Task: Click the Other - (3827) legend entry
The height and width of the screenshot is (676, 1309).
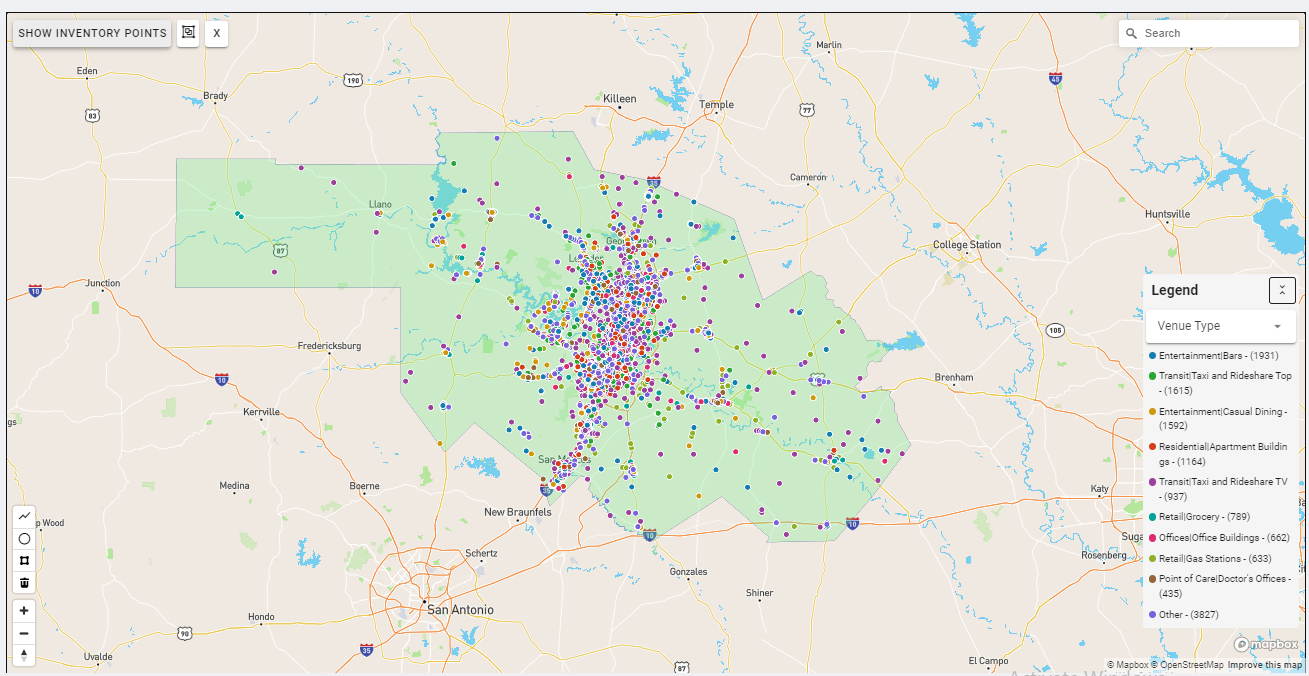Action: (1183, 615)
